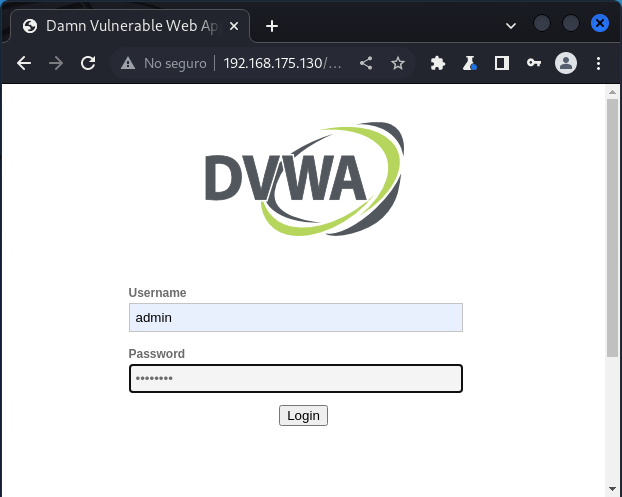Open the password manager key icon
The image size is (622, 497).
534,63
